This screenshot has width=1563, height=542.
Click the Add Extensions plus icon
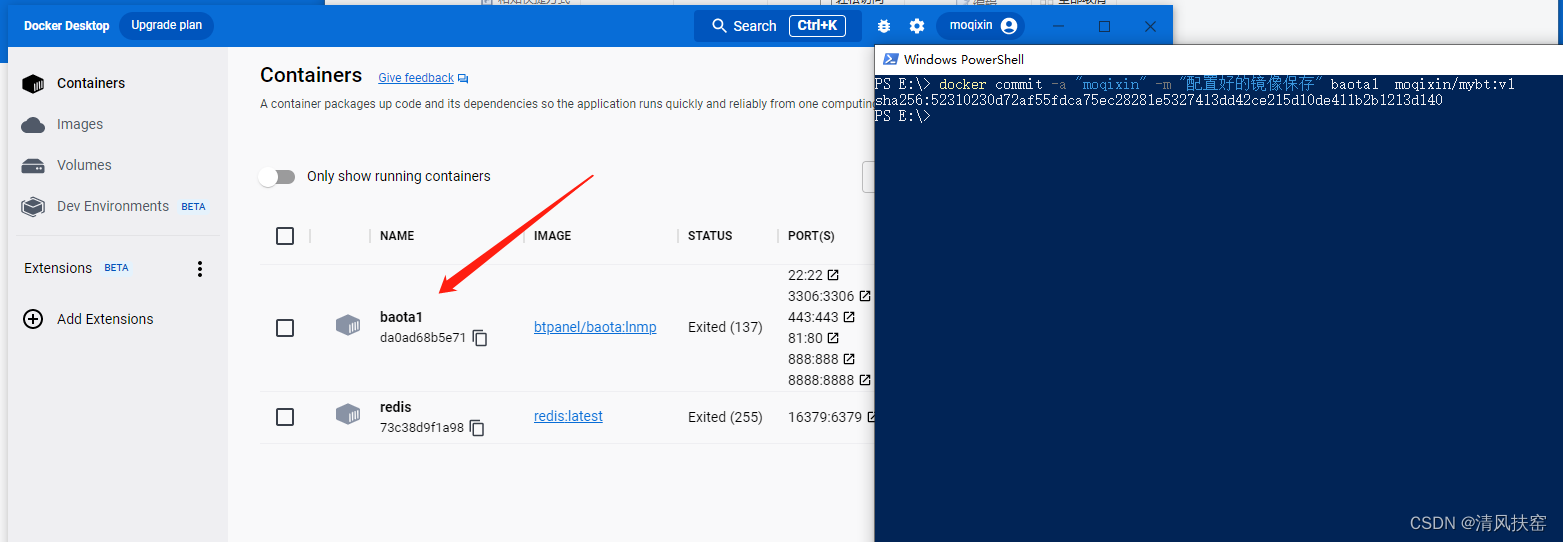(x=33, y=319)
